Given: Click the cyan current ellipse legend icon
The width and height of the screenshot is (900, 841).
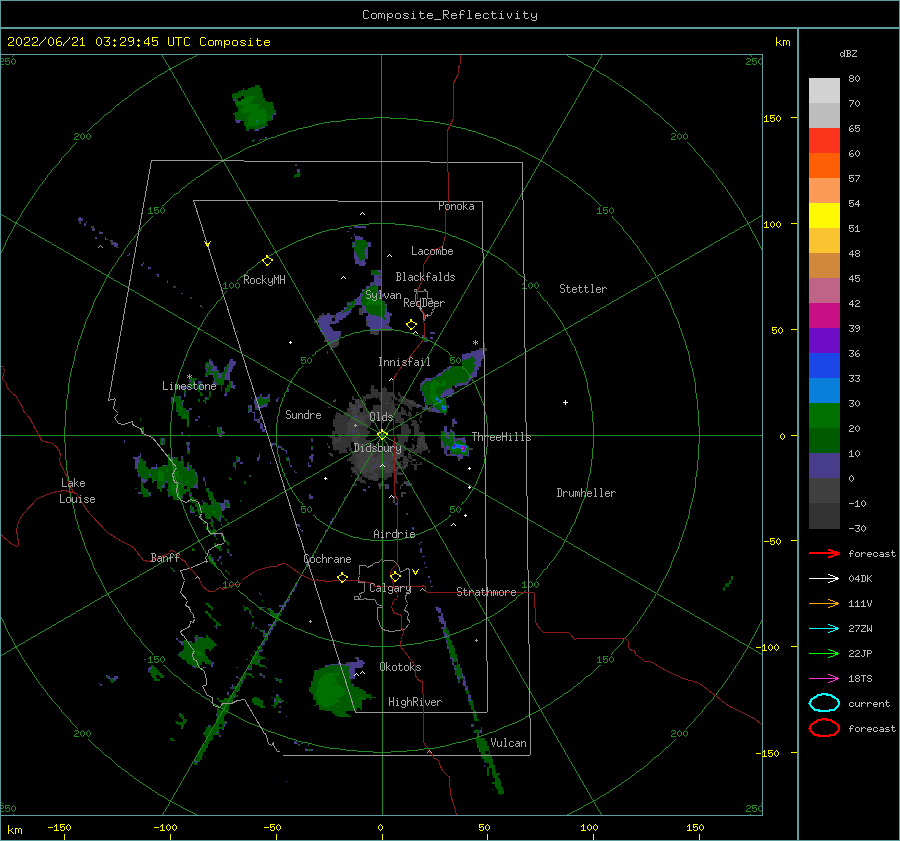Looking at the screenshot, I should pos(824,703).
